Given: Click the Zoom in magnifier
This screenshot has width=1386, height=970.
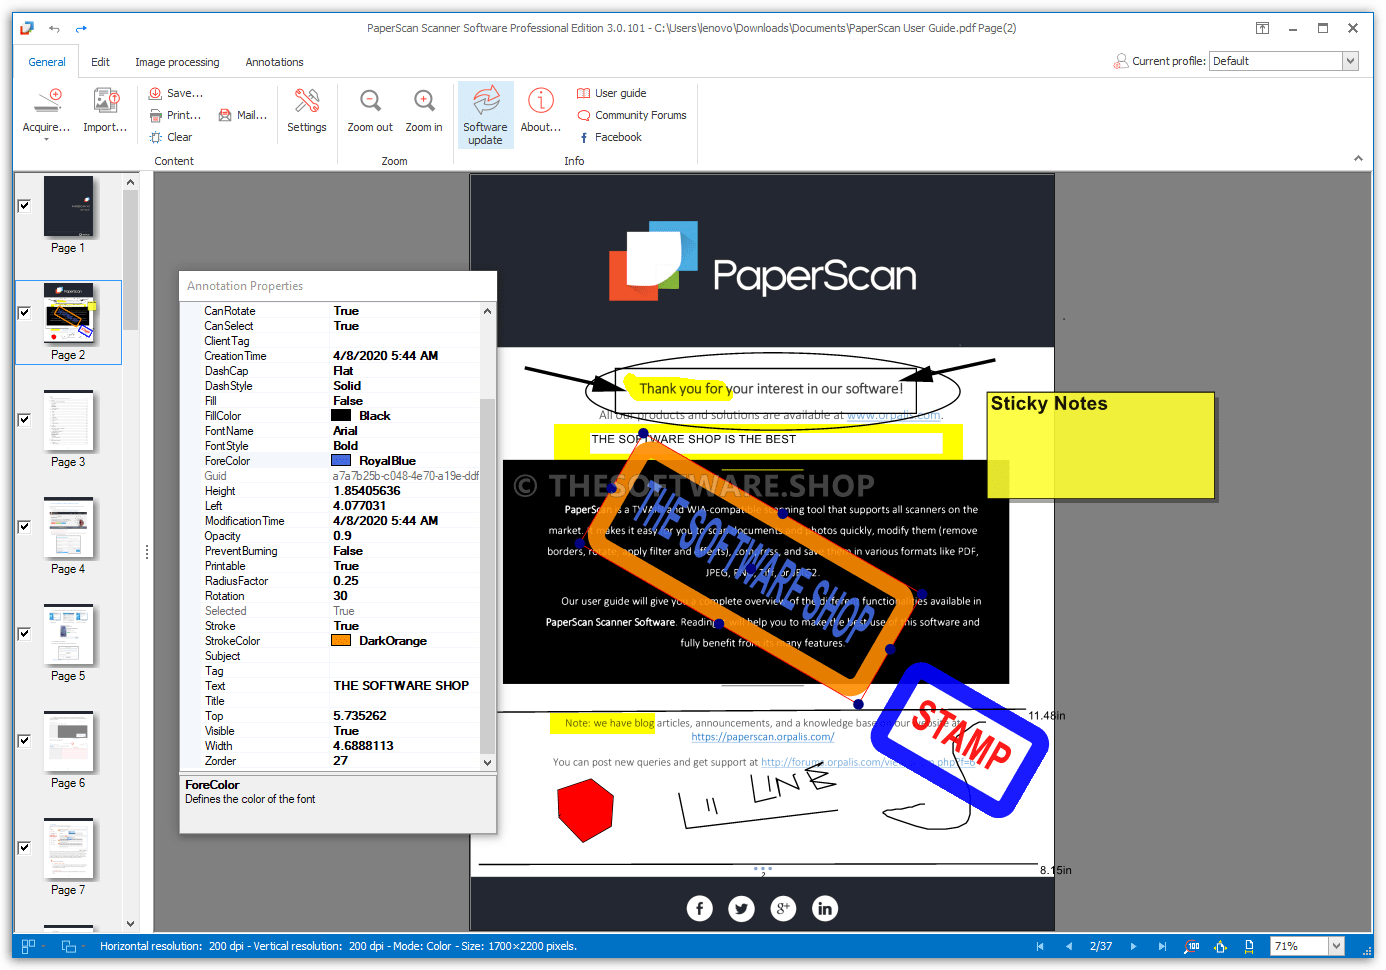Looking at the screenshot, I should tap(424, 102).
